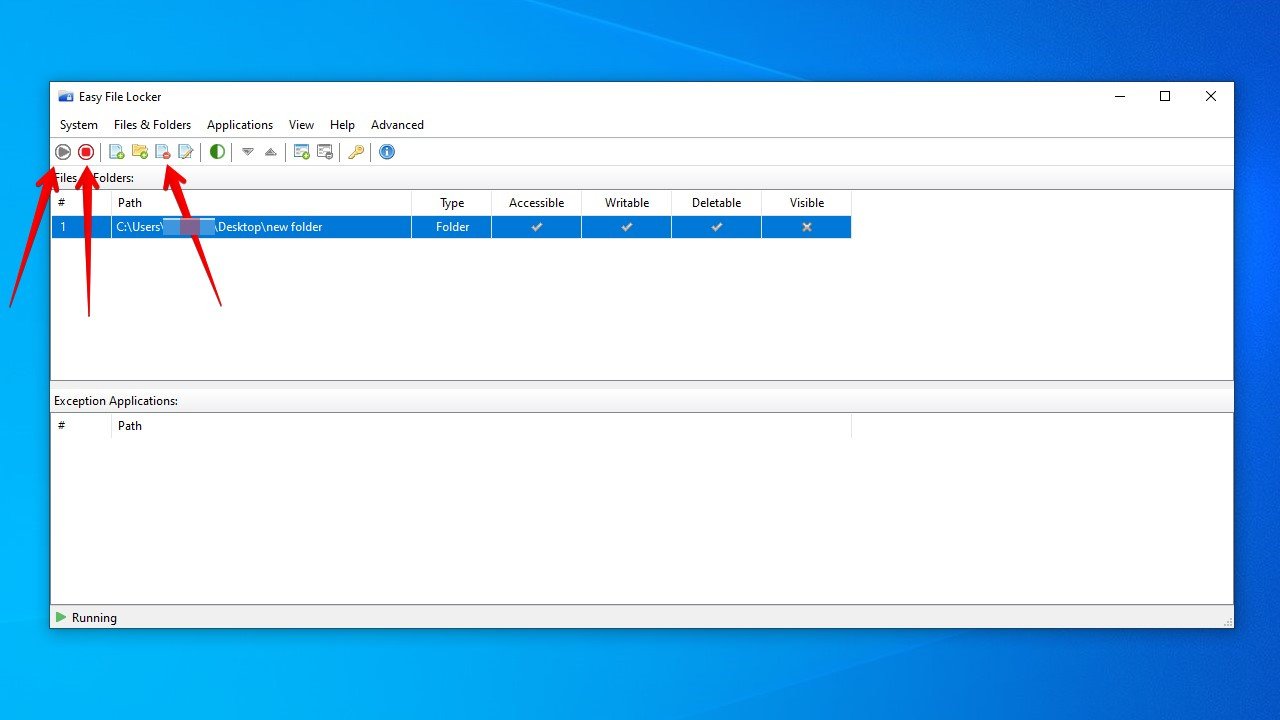
Task: Toggle Deletable check for new folder row
Action: [x=717, y=227]
